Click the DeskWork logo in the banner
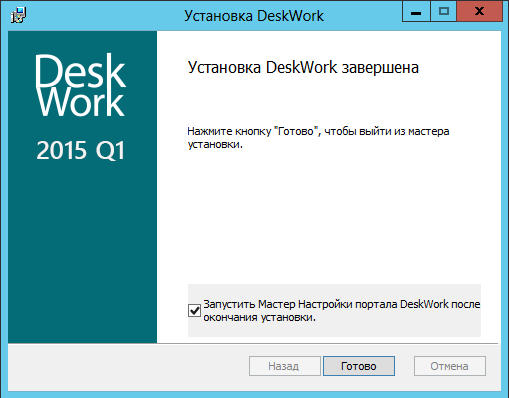This screenshot has height=398, width=509. click(80, 85)
